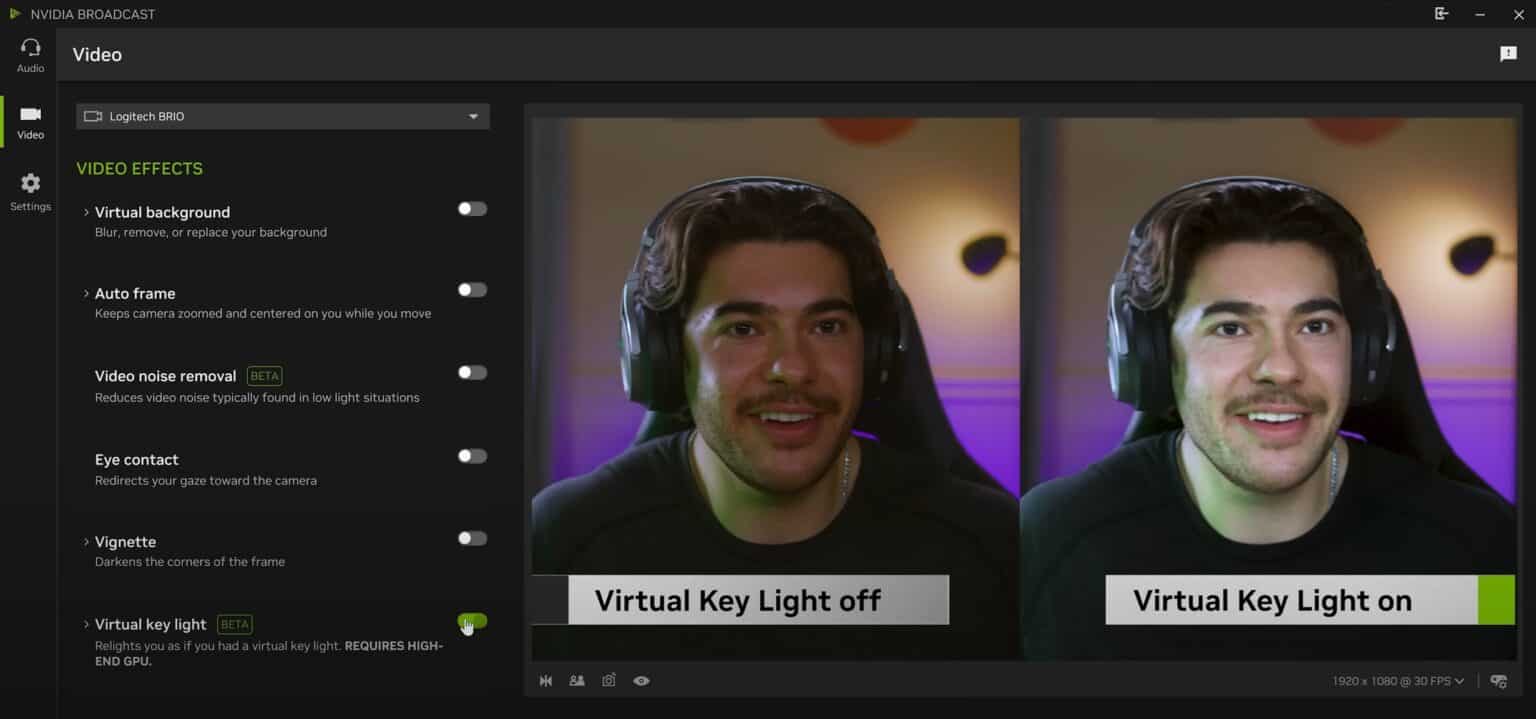Switch to the Audio tab

point(30,55)
